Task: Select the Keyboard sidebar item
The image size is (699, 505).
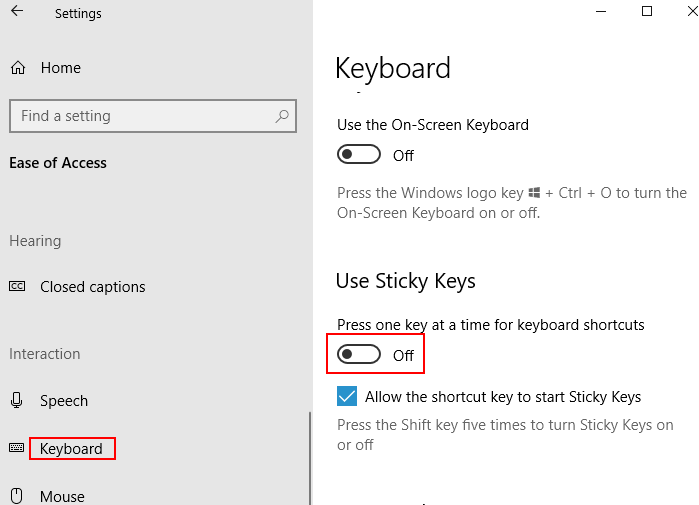Action: click(x=71, y=449)
